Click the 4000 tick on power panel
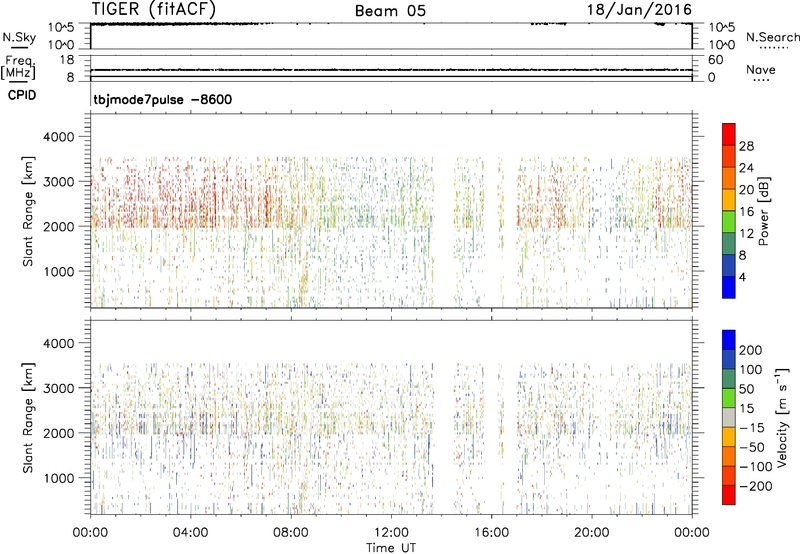The image size is (800, 554). [x=58, y=137]
